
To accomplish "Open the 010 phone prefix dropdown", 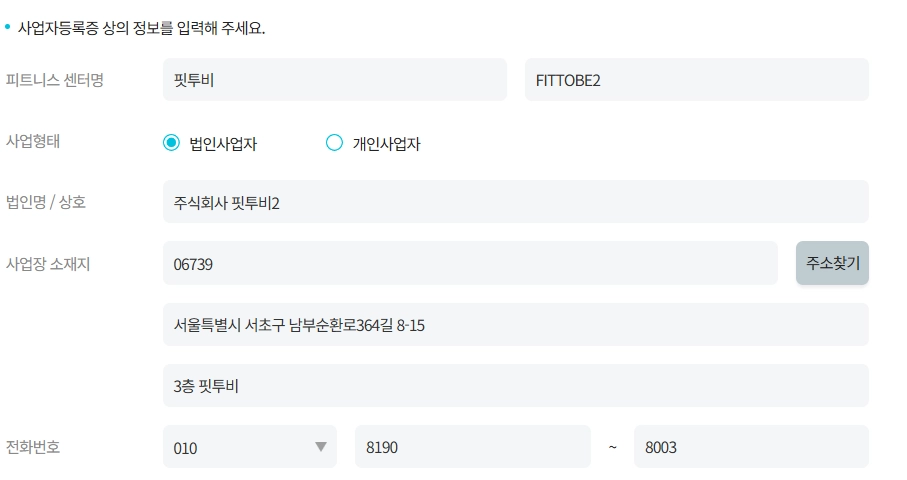I will pos(249,447).
